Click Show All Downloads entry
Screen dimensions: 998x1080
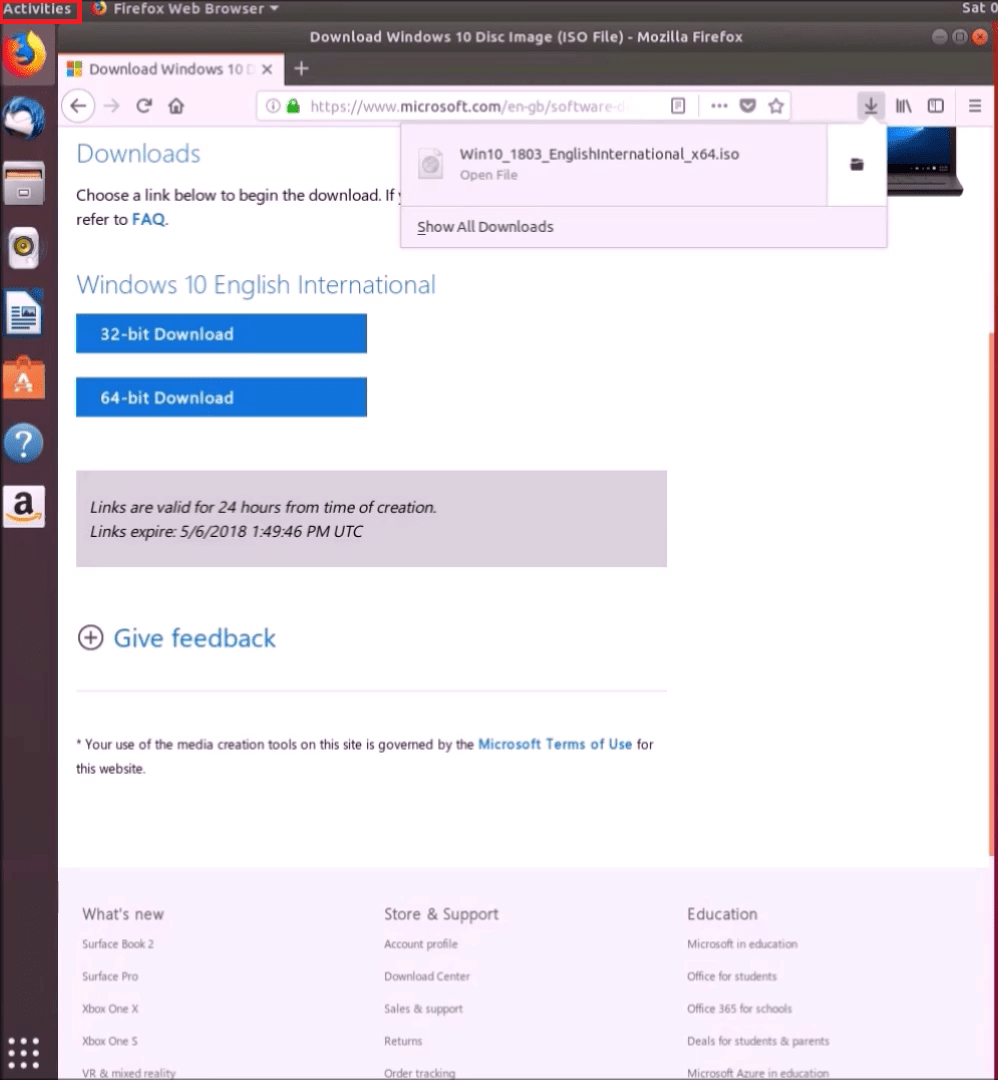pyautogui.click(x=485, y=227)
